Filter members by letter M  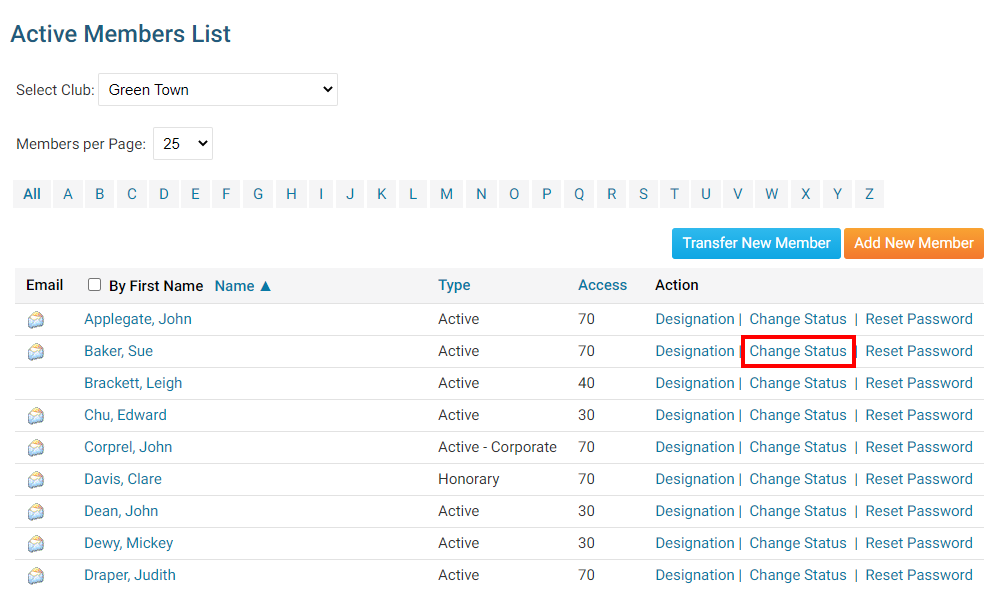pyautogui.click(x=446, y=194)
